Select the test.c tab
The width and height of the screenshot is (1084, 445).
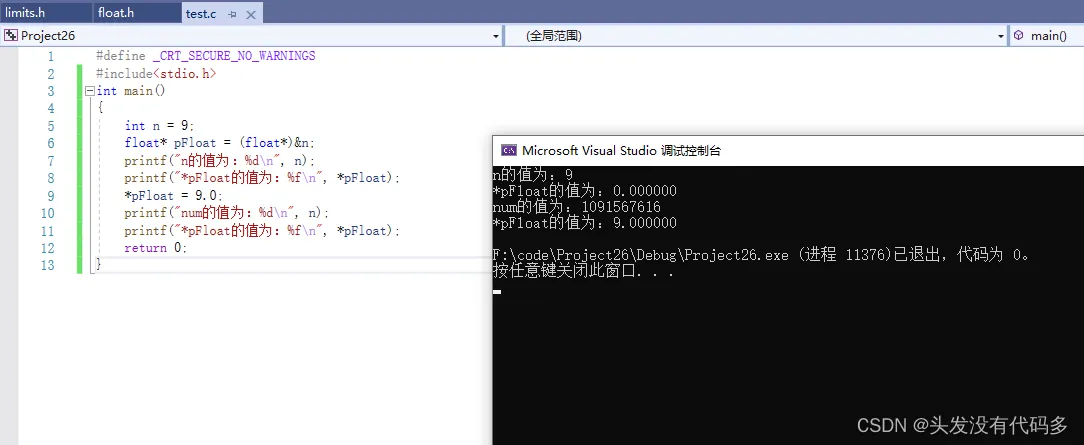201,14
